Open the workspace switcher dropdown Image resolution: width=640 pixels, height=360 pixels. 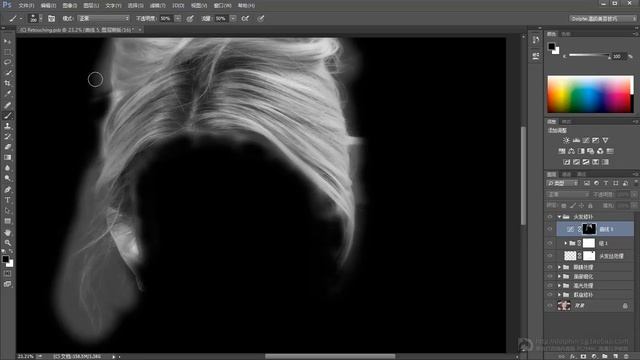tap(602, 18)
